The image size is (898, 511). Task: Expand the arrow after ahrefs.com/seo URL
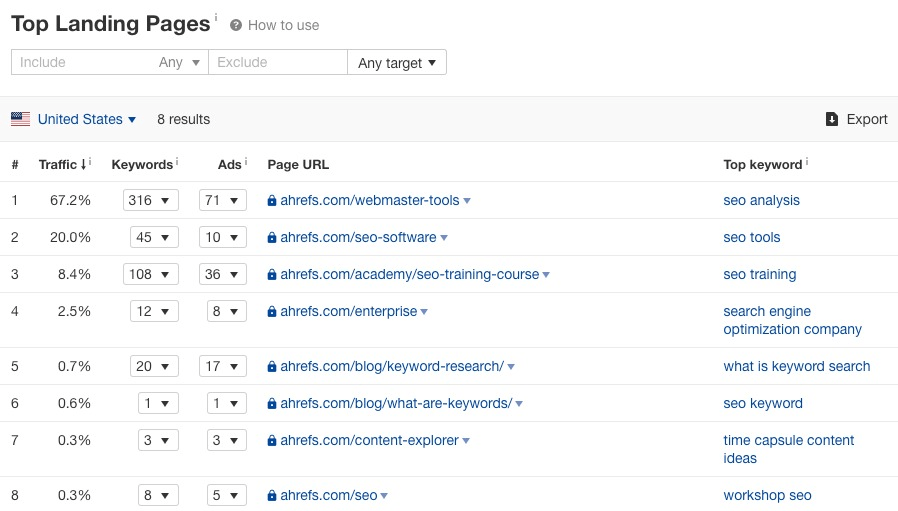point(384,496)
